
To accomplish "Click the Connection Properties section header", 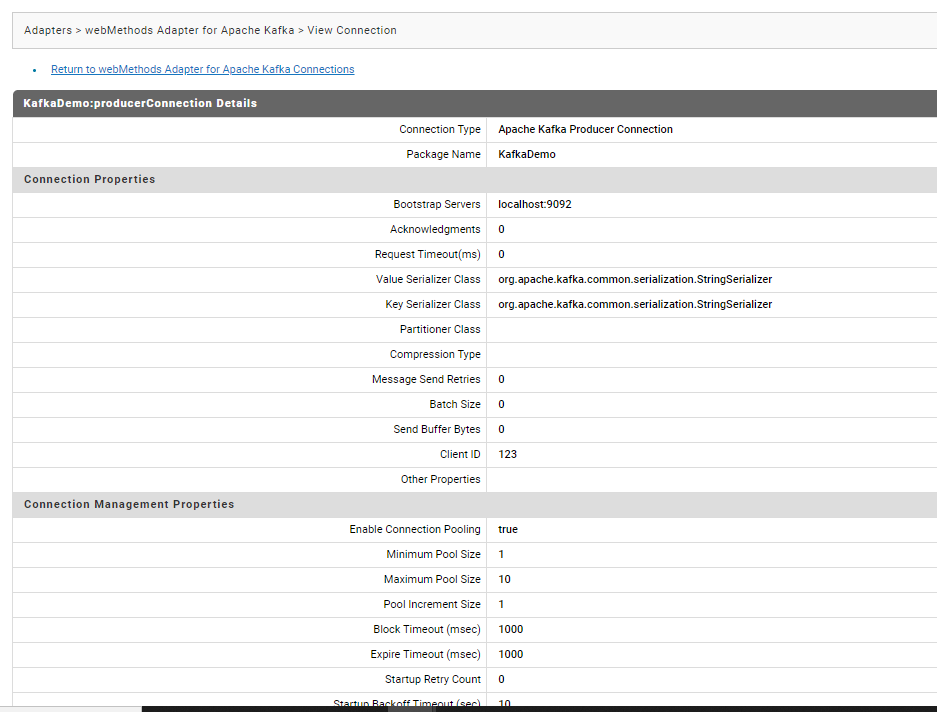I will [90, 179].
